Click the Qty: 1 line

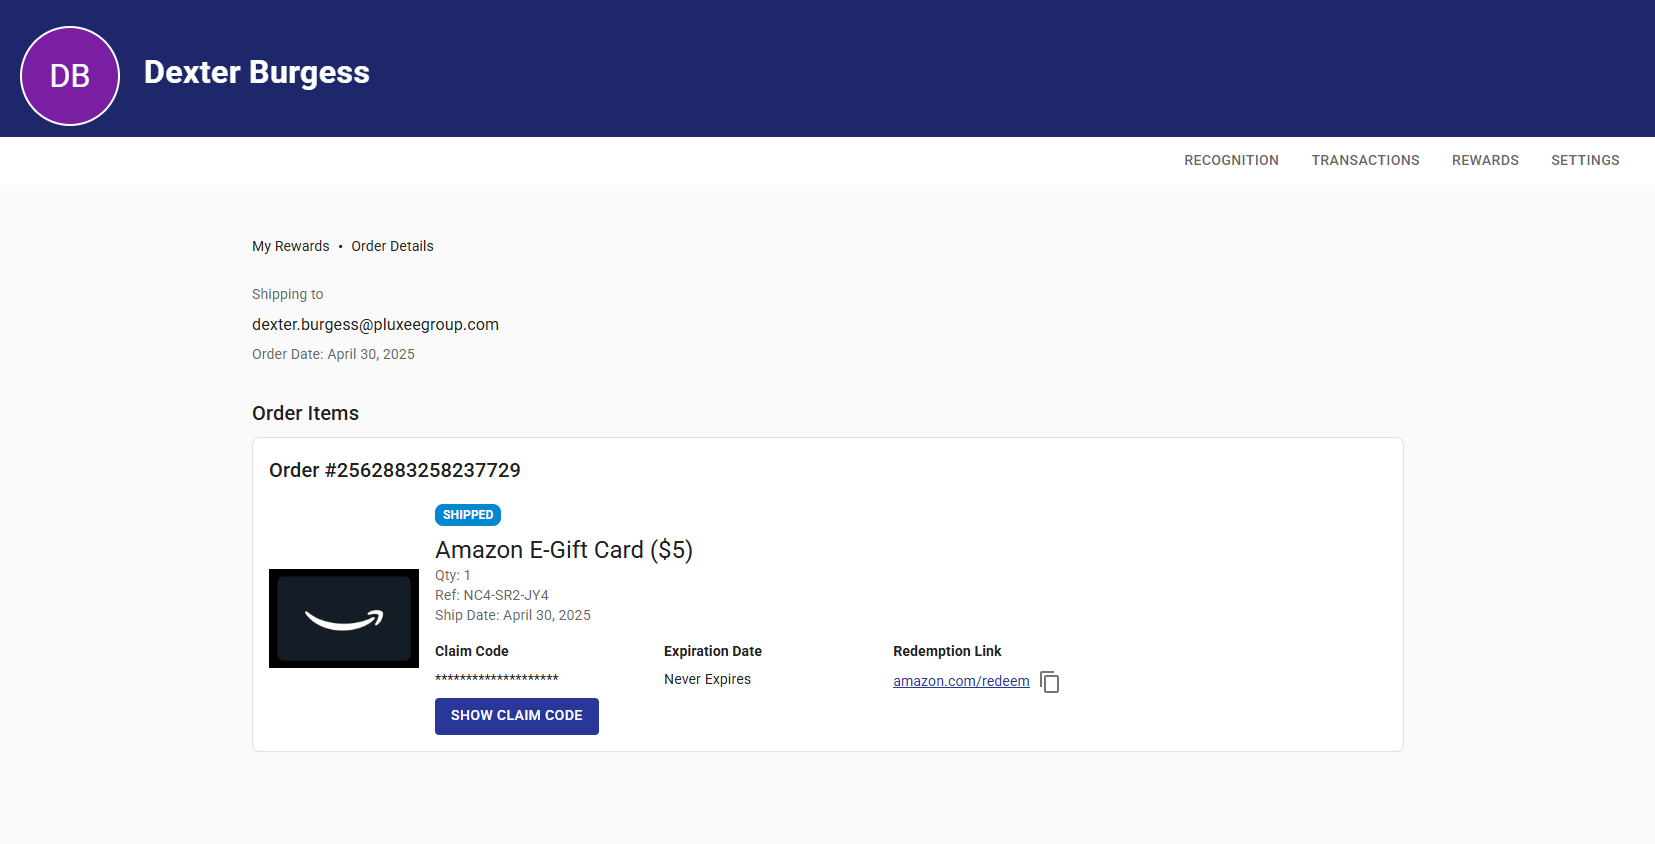pos(453,575)
